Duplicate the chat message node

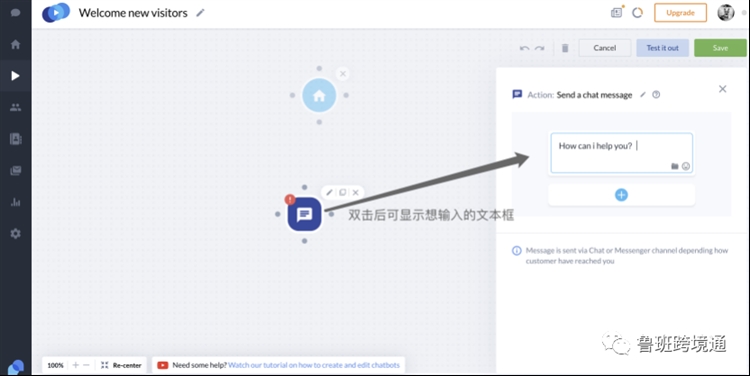(x=342, y=192)
